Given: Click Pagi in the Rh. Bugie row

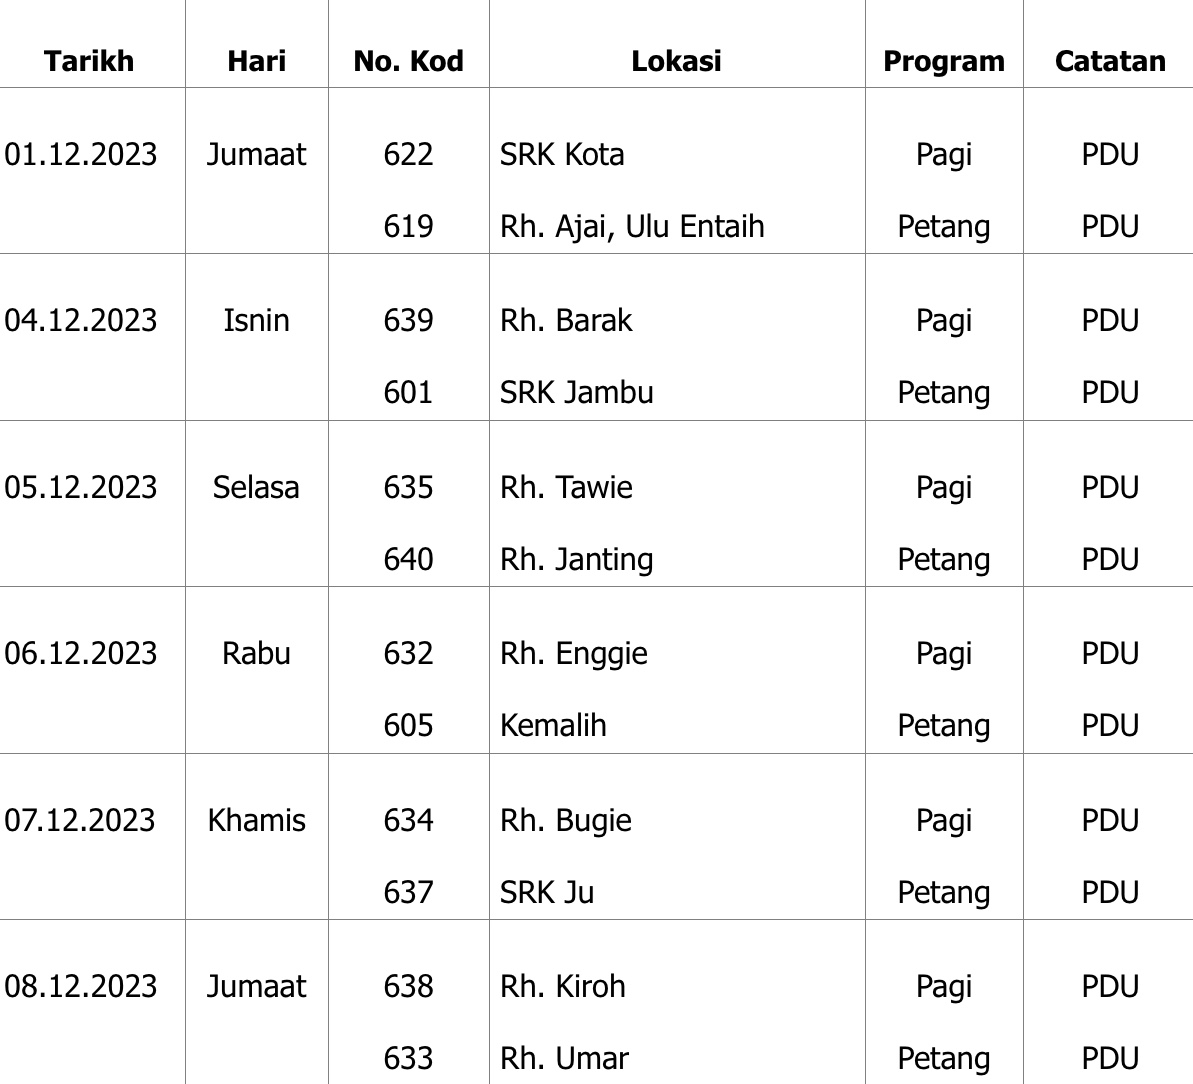Looking at the screenshot, I should tap(943, 820).
